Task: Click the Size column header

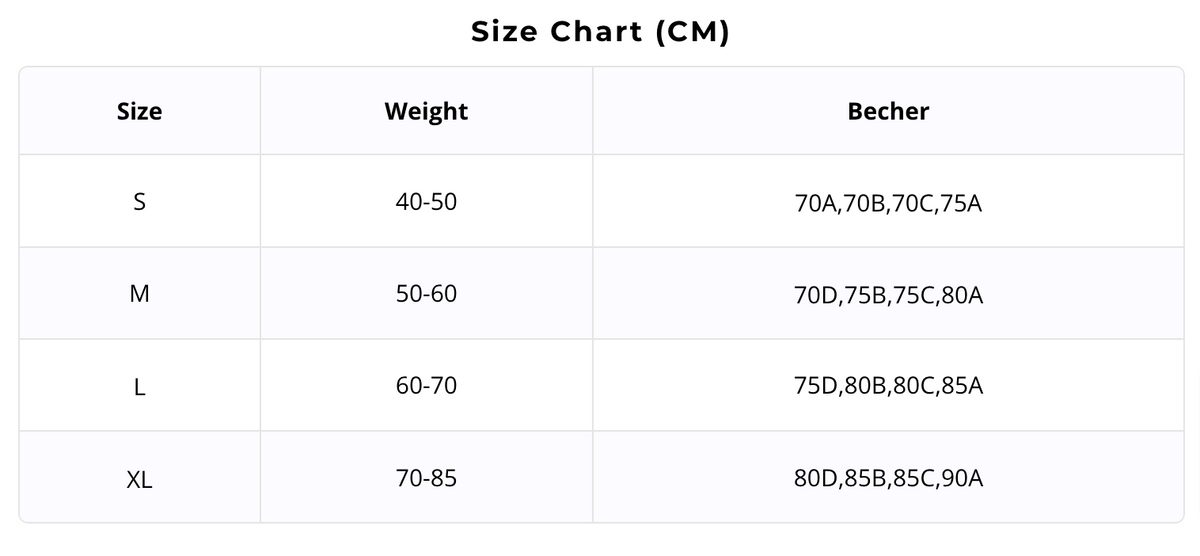Action: pos(139,111)
